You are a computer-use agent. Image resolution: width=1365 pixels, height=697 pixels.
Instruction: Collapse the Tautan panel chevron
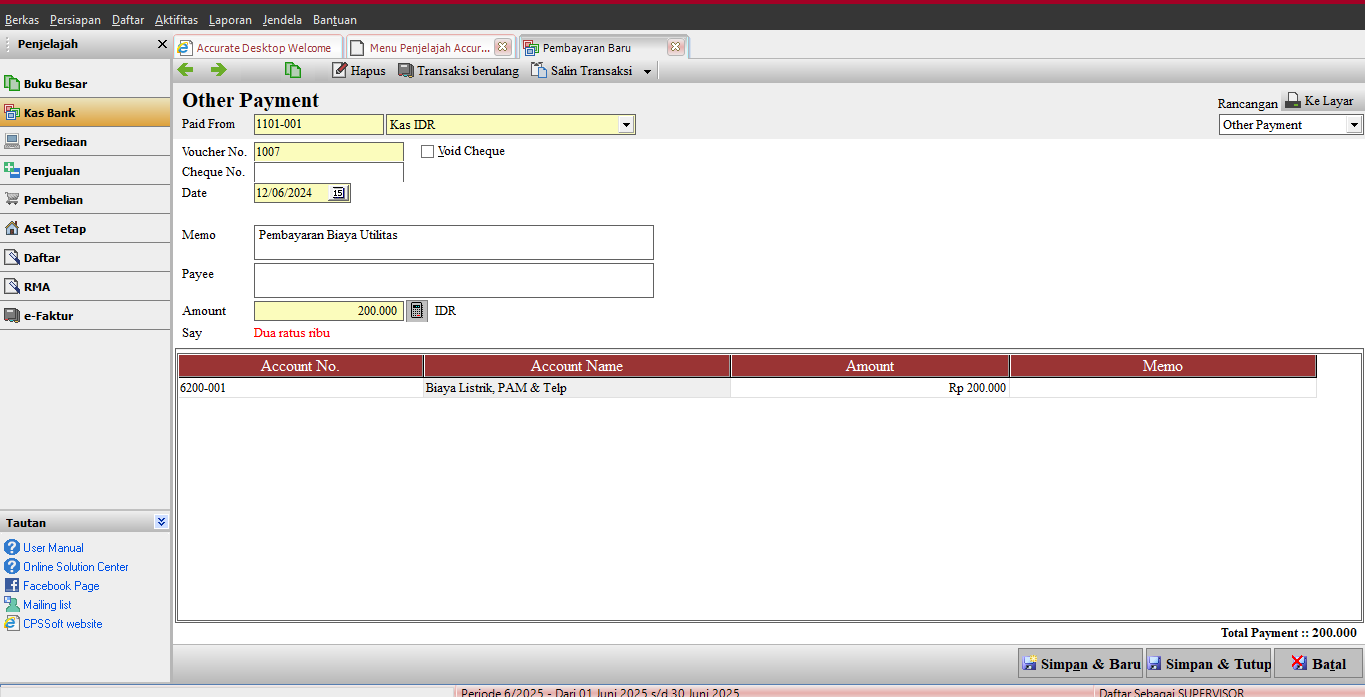click(161, 522)
